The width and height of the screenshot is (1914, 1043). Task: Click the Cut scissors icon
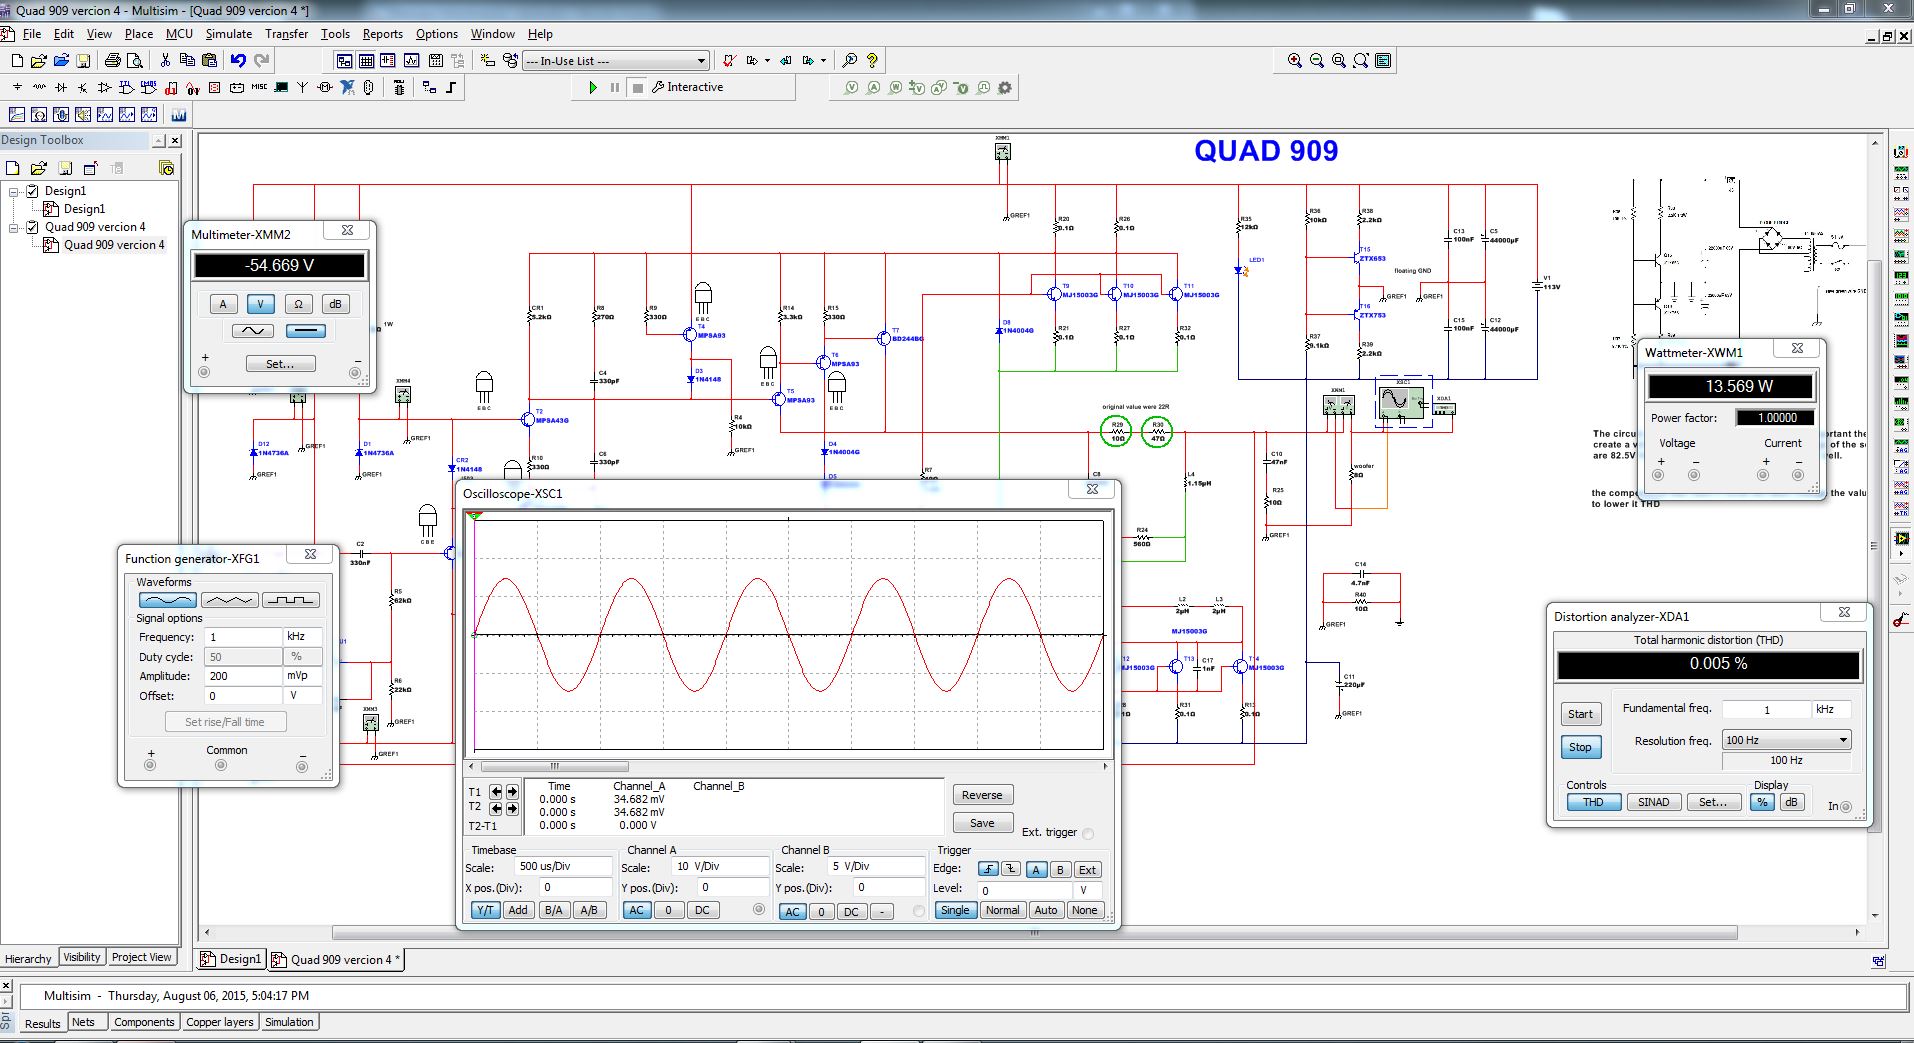point(165,60)
